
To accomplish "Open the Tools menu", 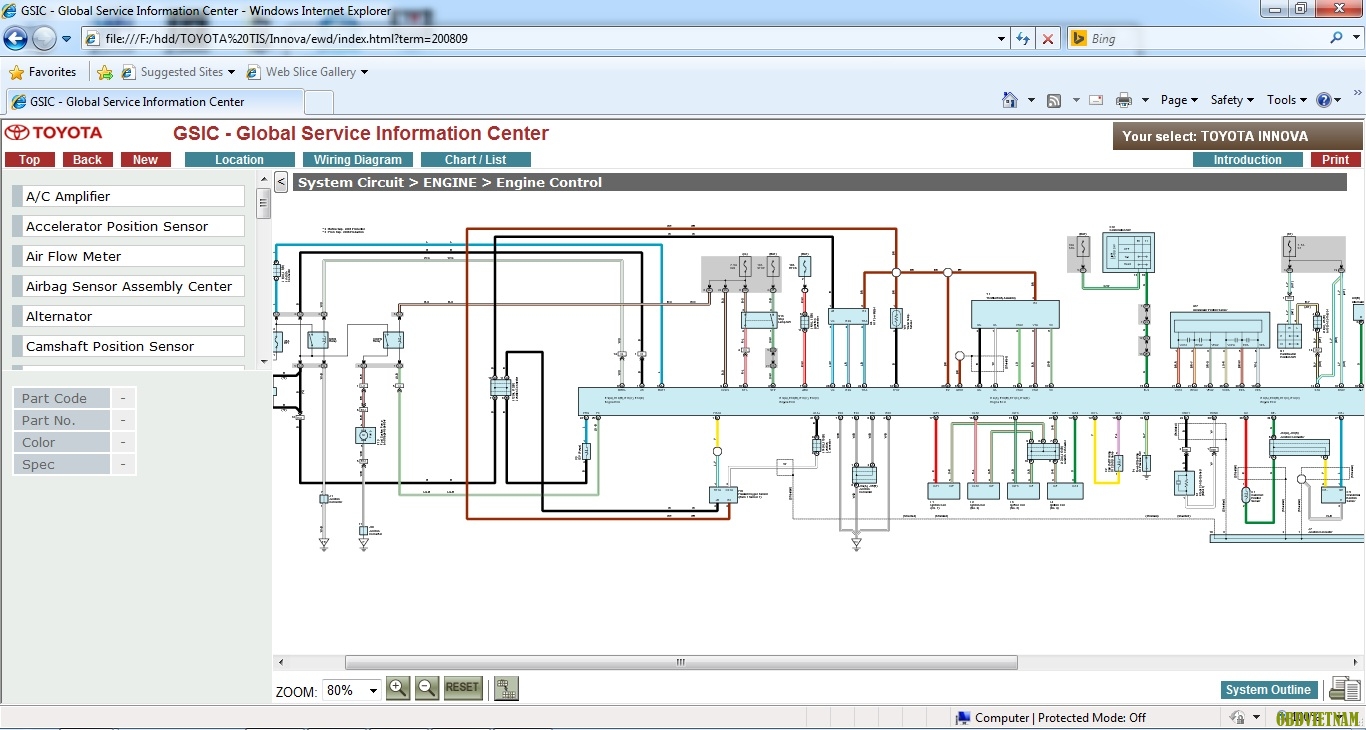I will [x=1286, y=100].
